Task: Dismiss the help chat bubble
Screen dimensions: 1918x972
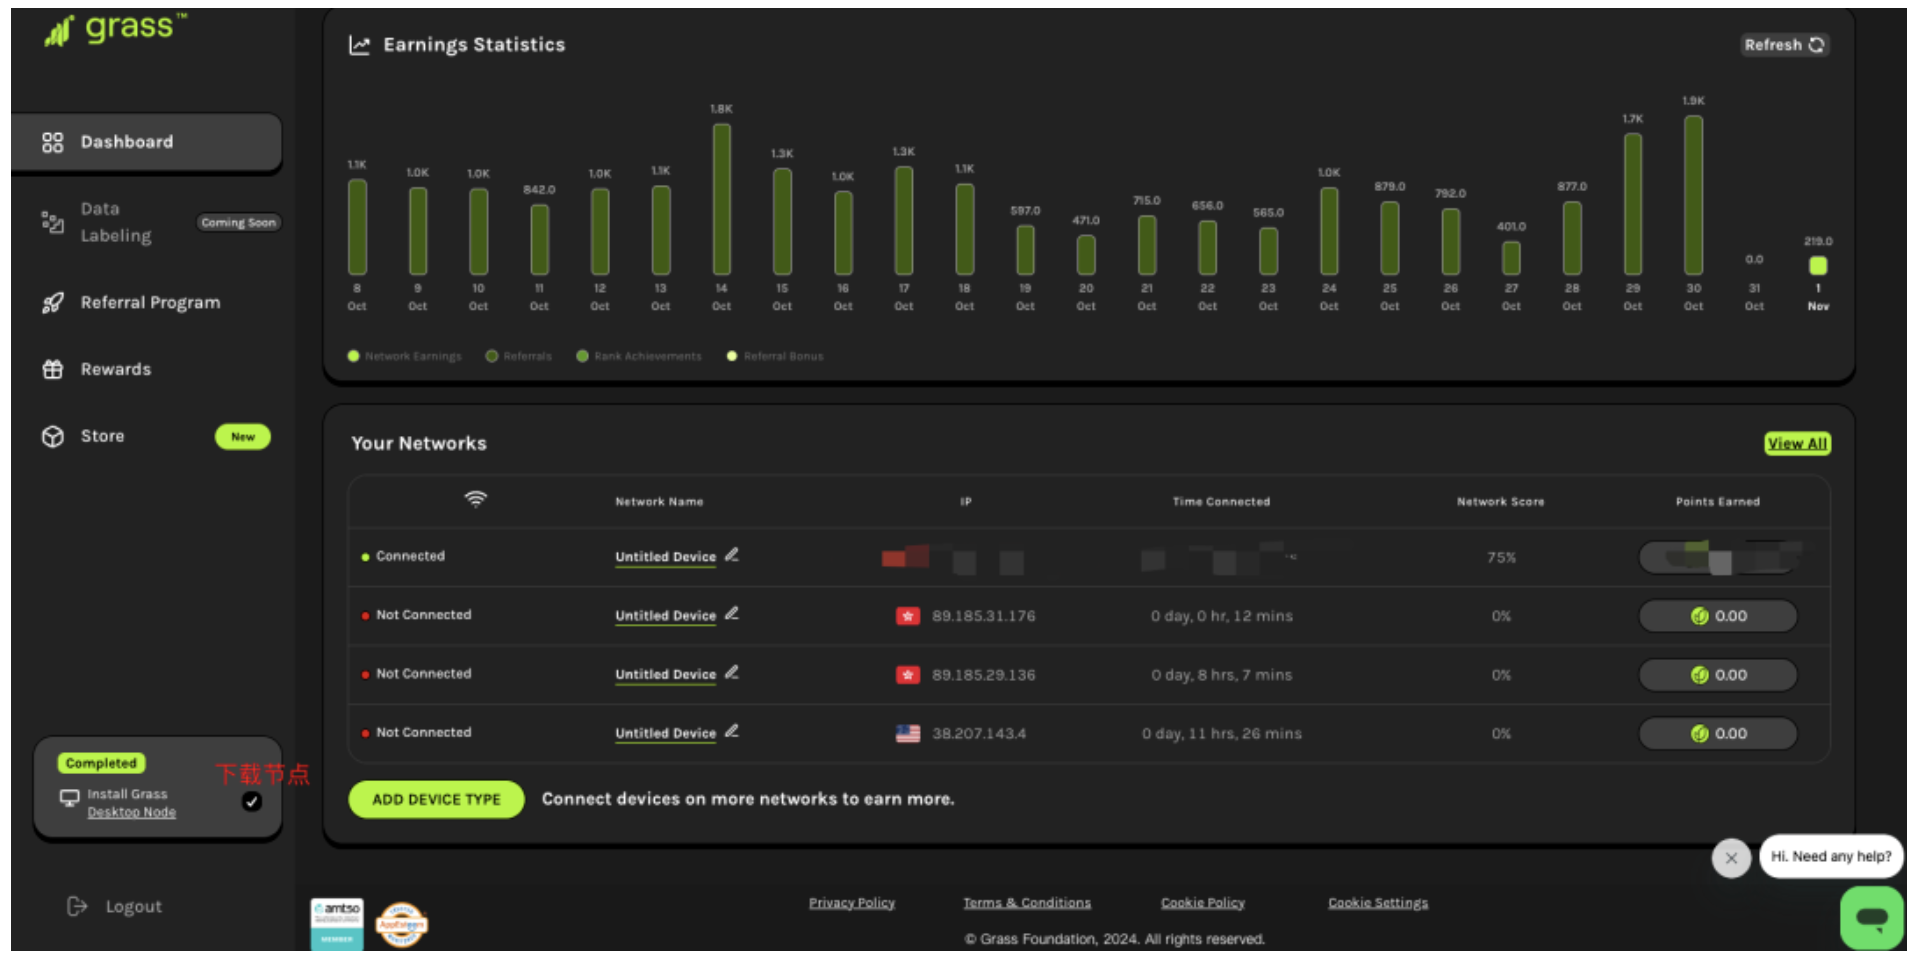Action: pyautogui.click(x=1731, y=858)
